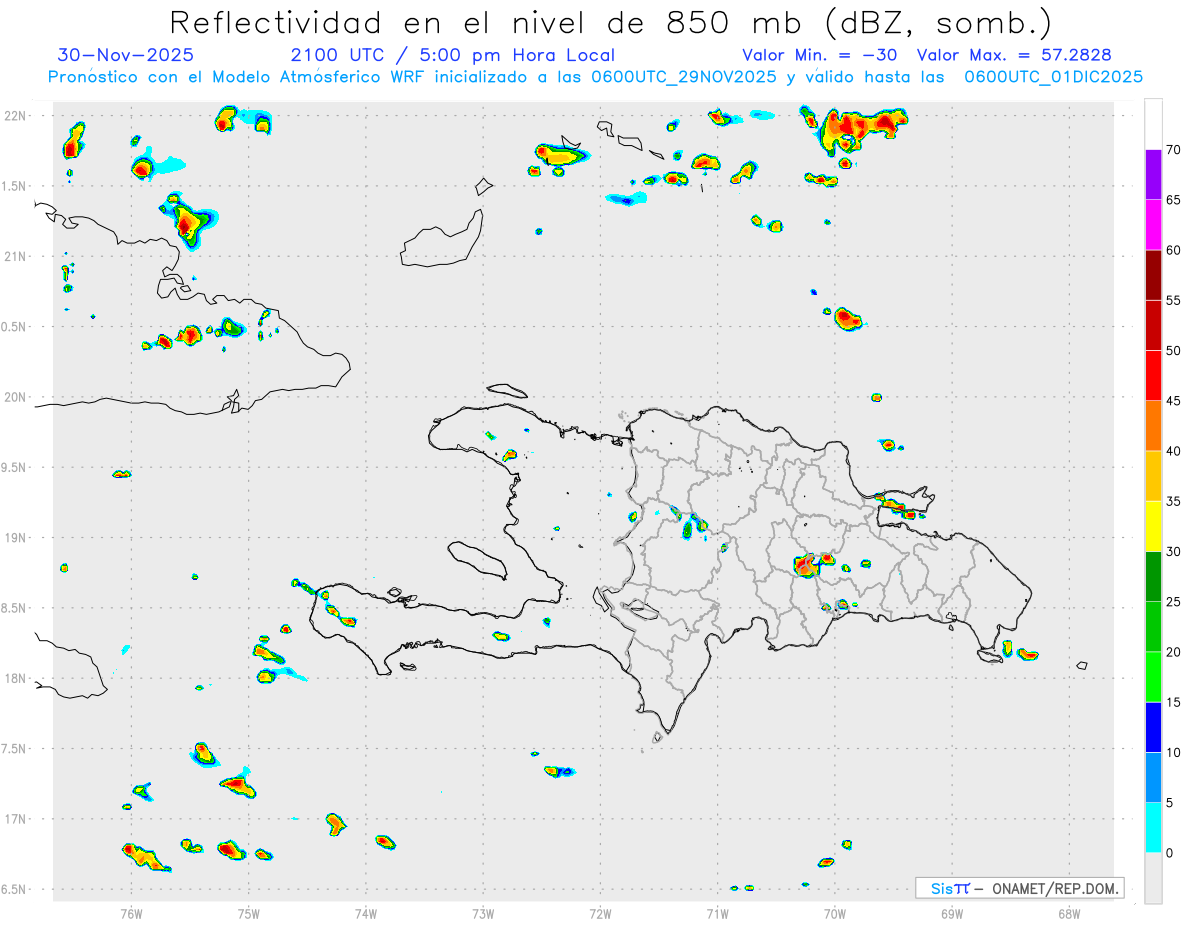Click the colorbar value label '10'
This screenshot has width=1200, height=927.
click(1173, 753)
